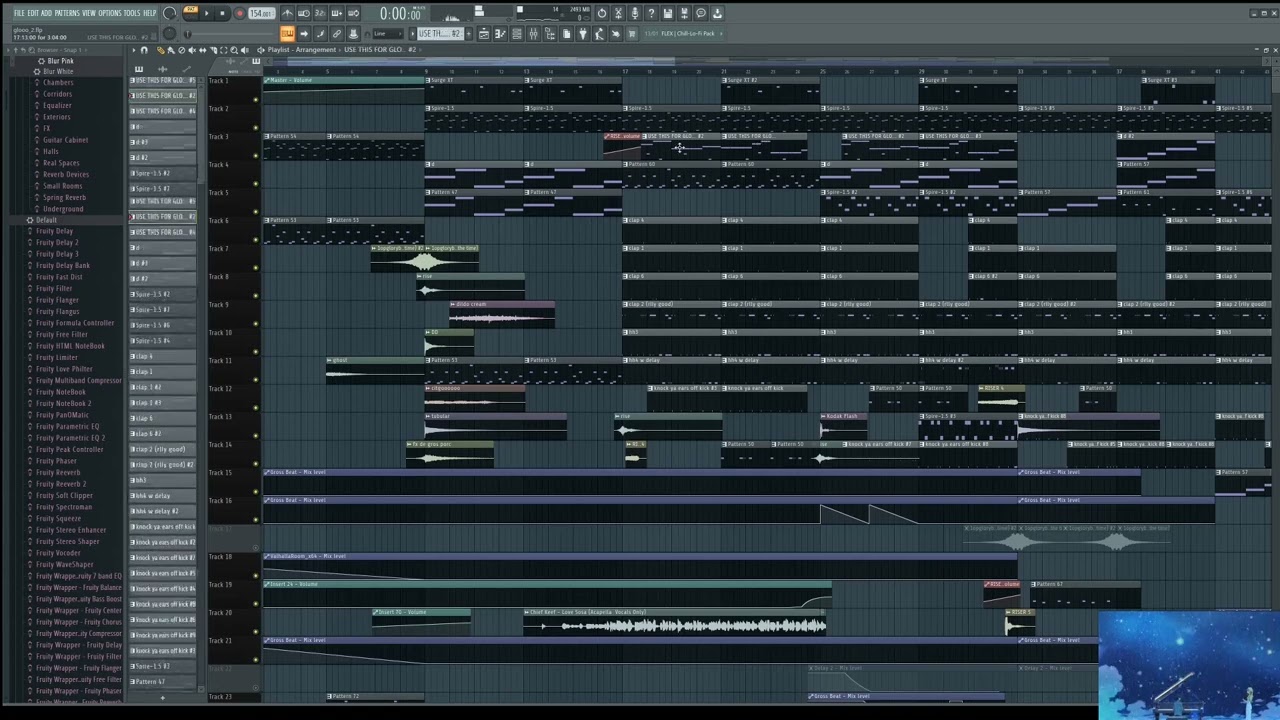Screen dimensions: 1280x720
Task: Open the Browser view icon
Action: click(x=550, y=33)
